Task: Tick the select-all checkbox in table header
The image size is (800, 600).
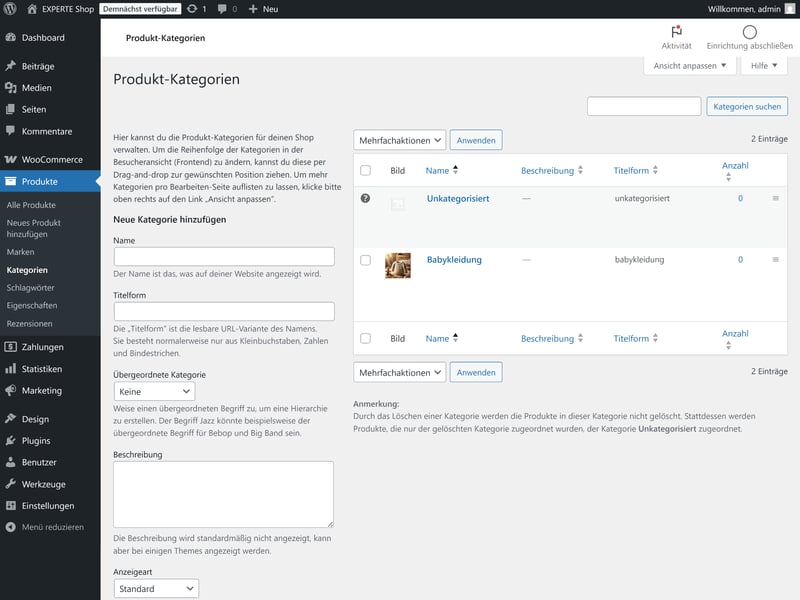Action: pyautogui.click(x=365, y=171)
